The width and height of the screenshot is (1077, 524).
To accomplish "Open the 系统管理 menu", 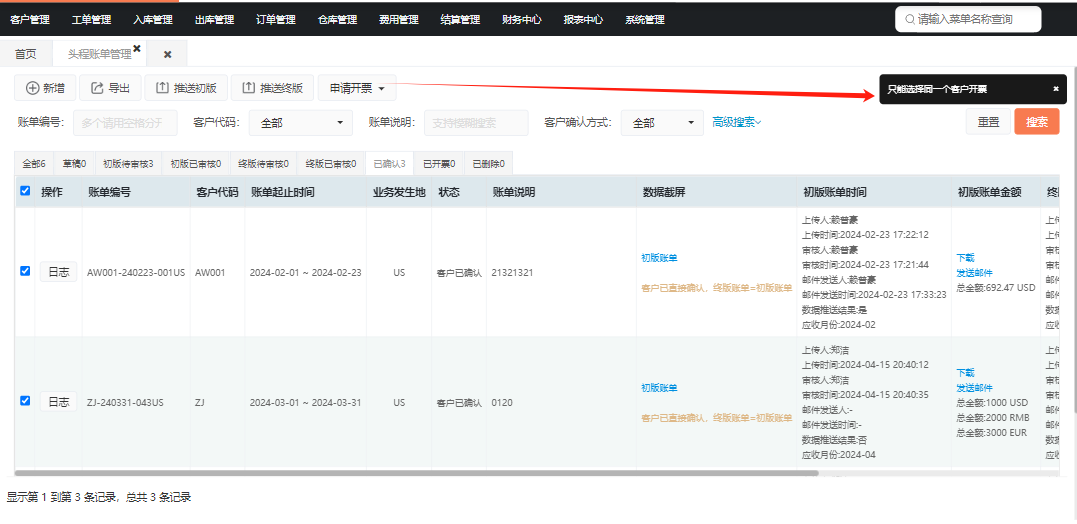I will pyautogui.click(x=645, y=20).
